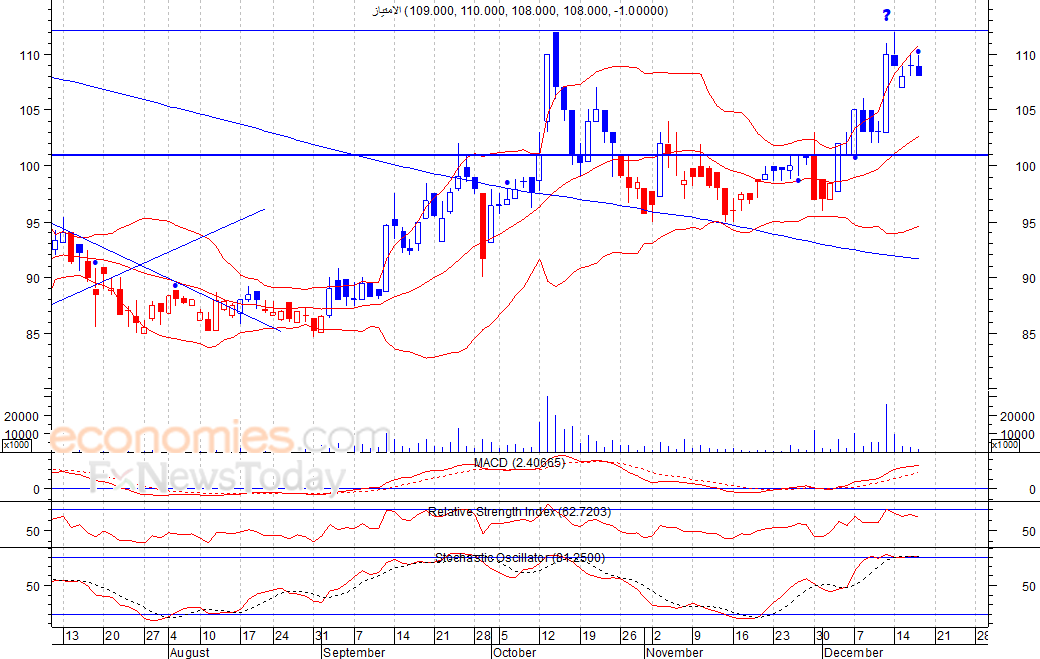Viewport: 1040px width, 659px height.
Task: Click the date label 10 on time axis
Action: click(208, 636)
